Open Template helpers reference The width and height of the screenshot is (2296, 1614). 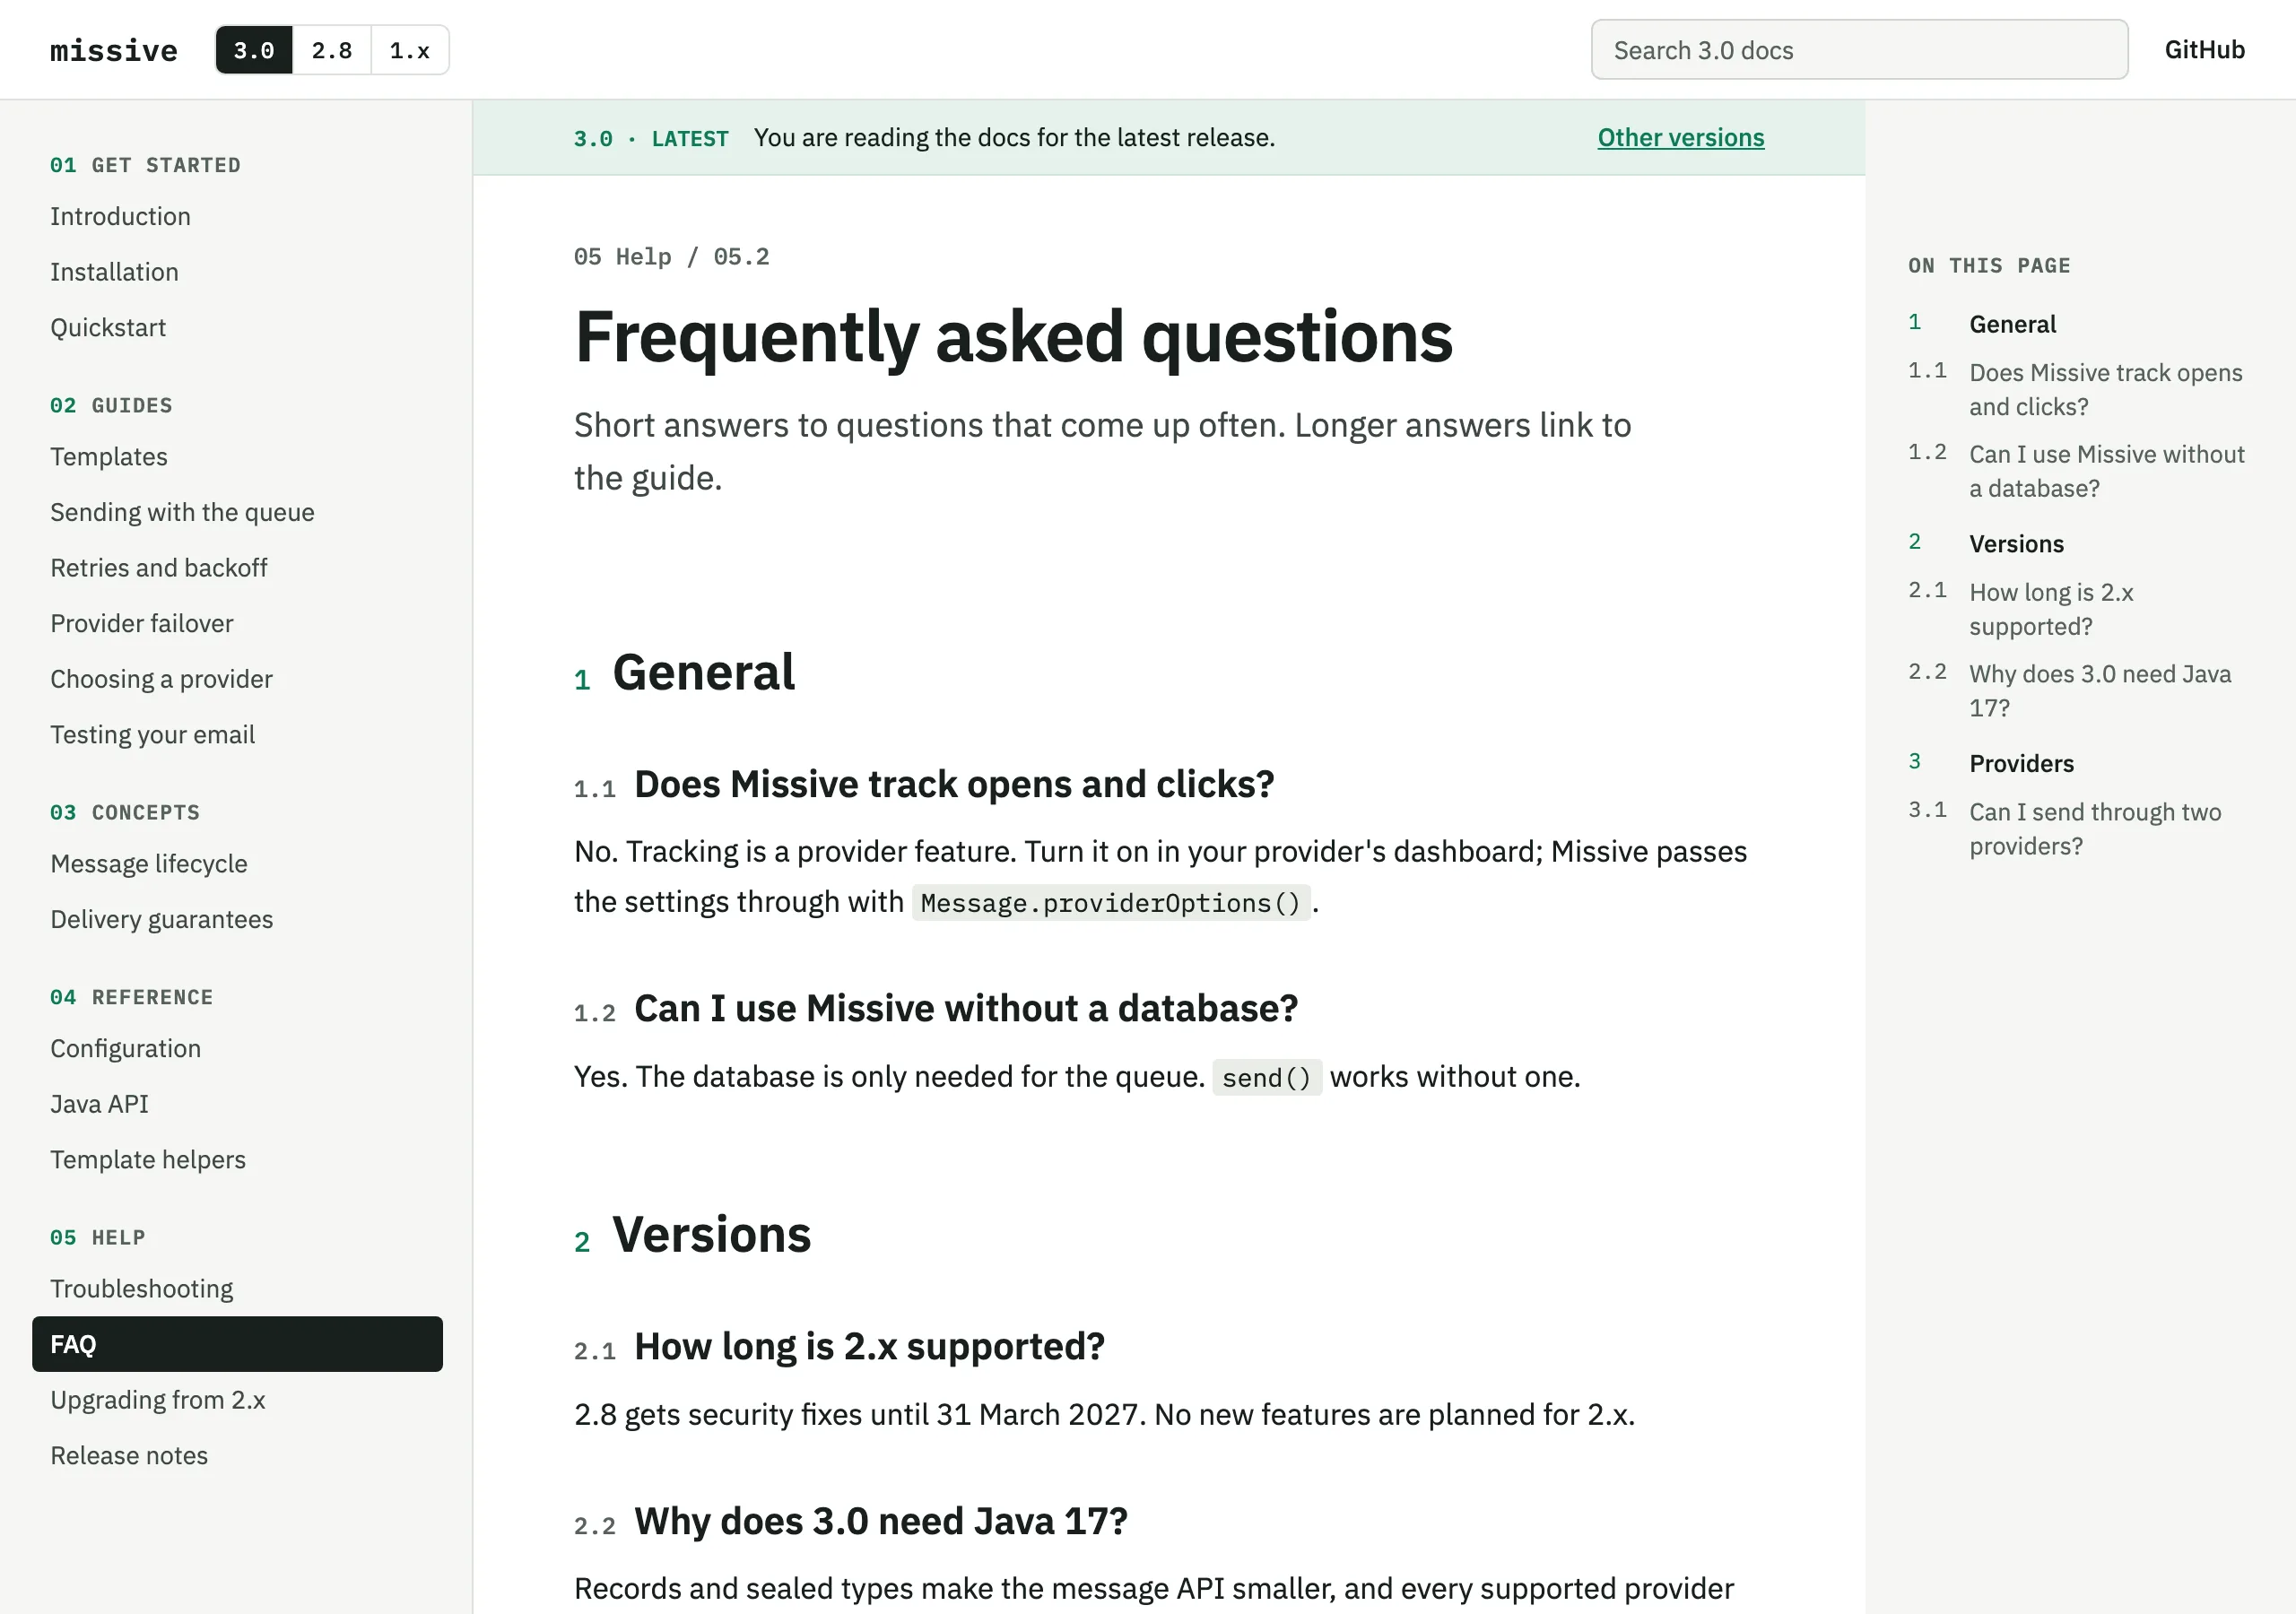(x=148, y=1159)
